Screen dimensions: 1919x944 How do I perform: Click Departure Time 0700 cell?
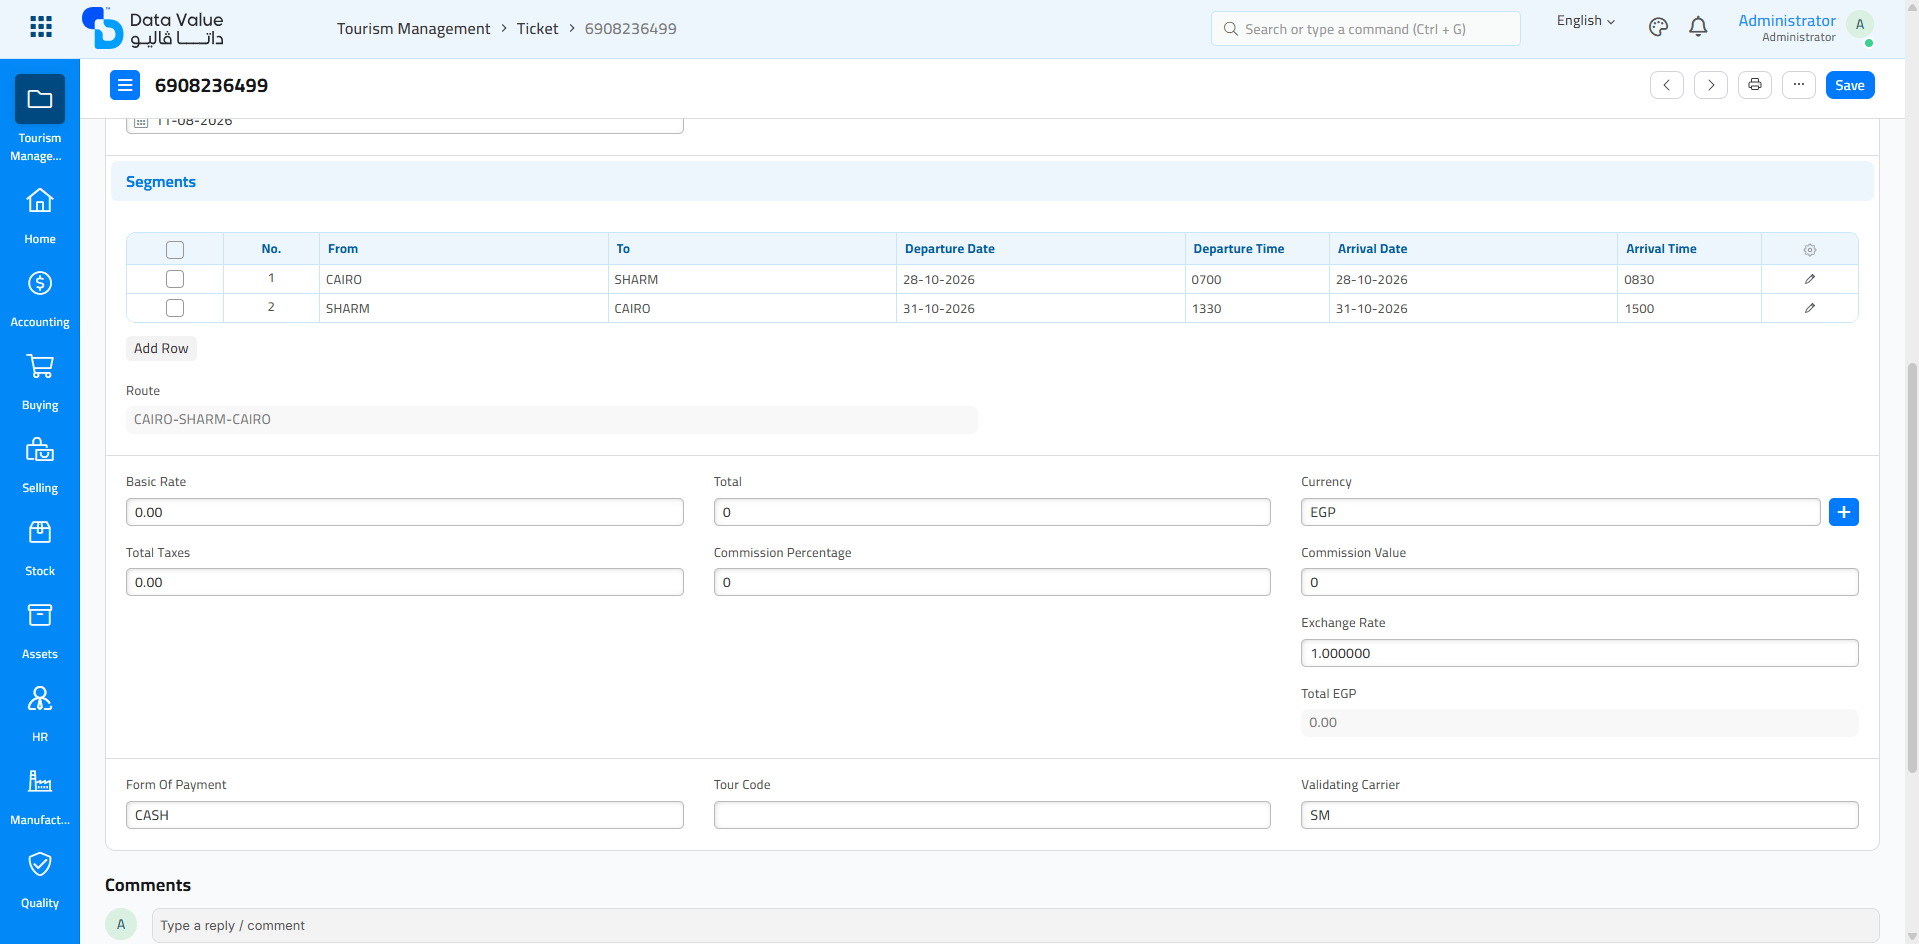[1257, 279]
